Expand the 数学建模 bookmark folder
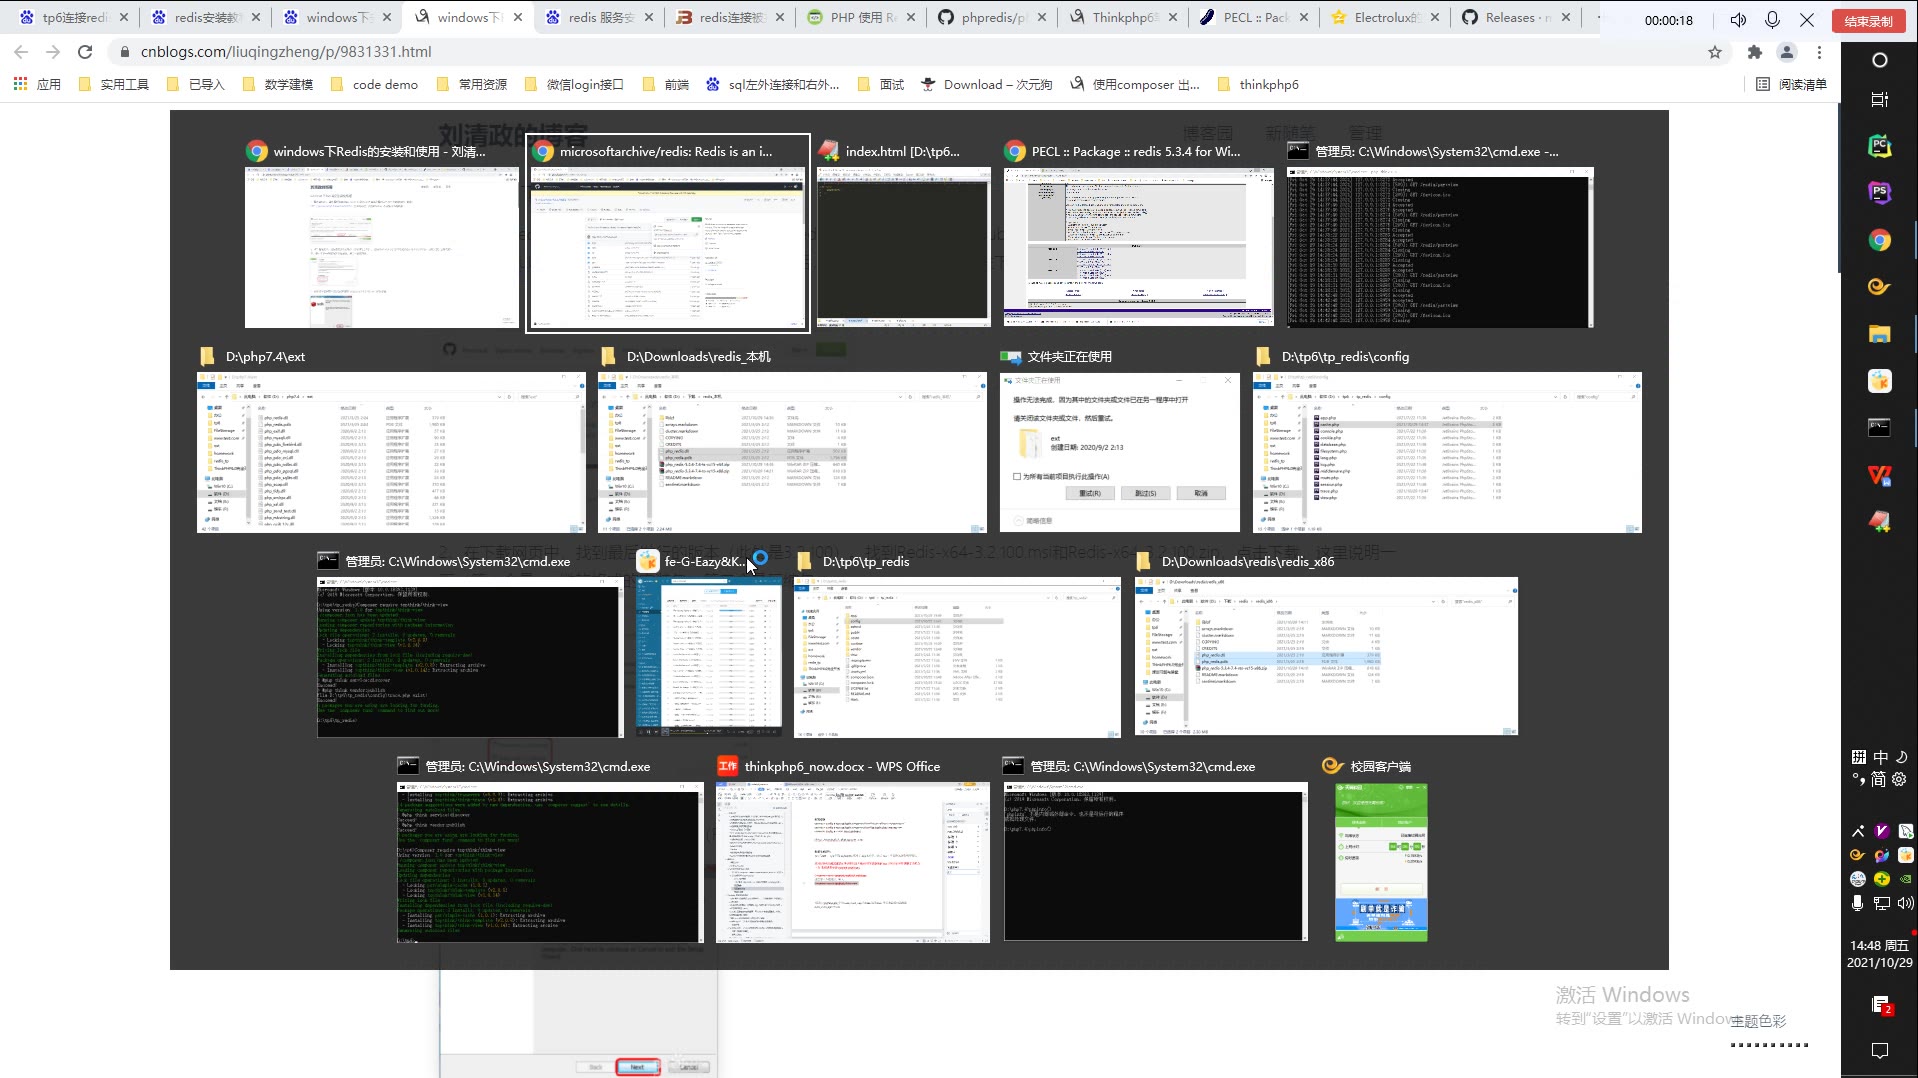The width and height of the screenshot is (1918, 1078). [x=277, y=84]
